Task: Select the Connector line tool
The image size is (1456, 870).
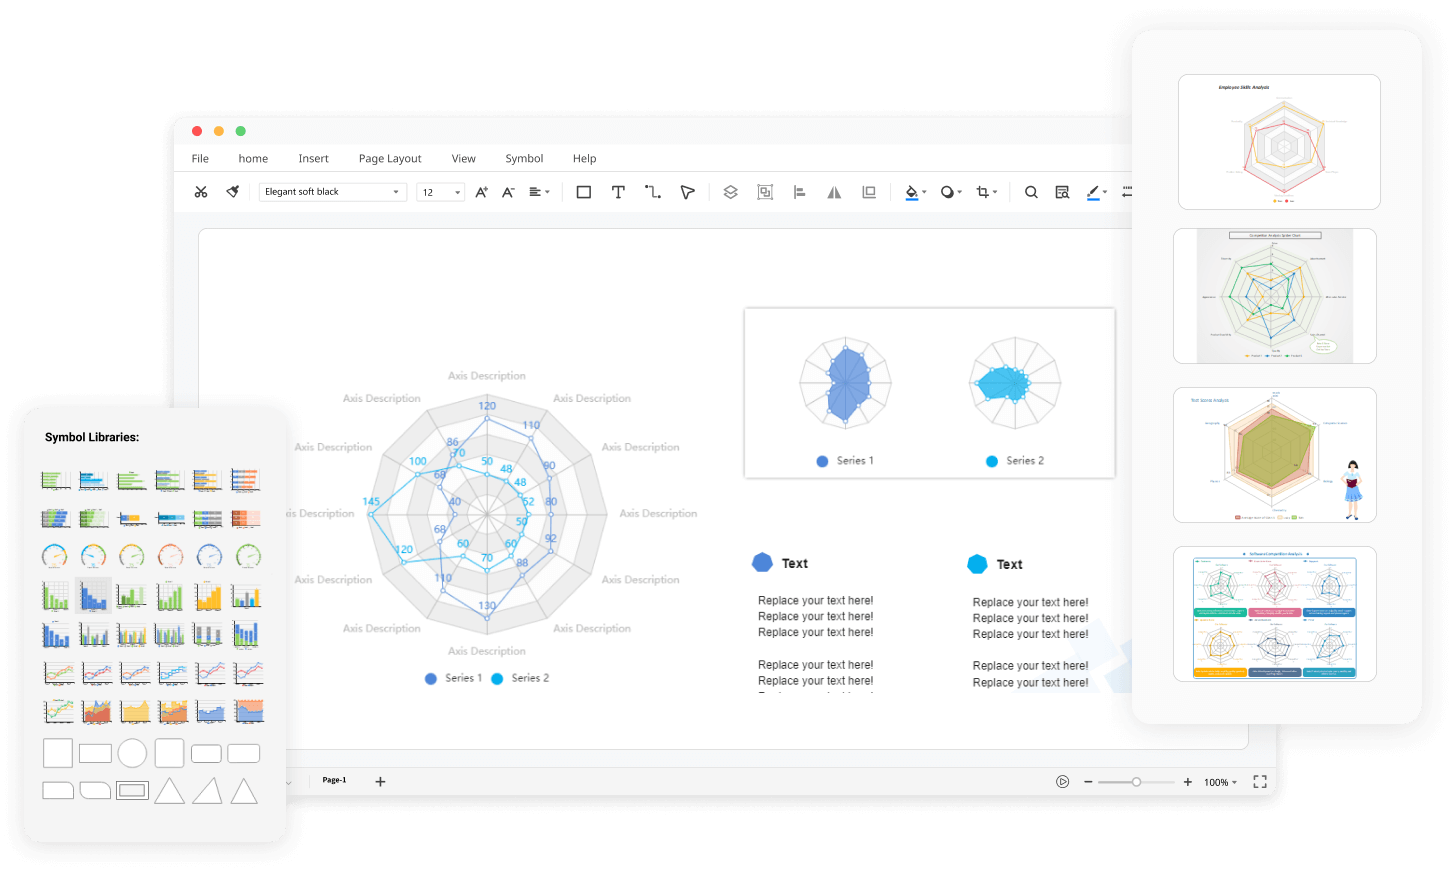Action: [x=653, y=192]
